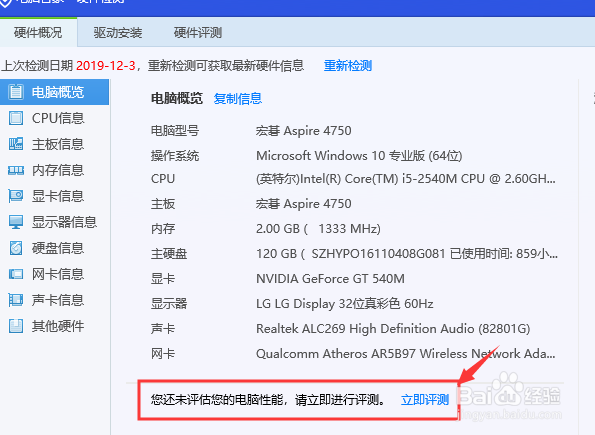Click the Microsoft Windows 10 专业版 text
The height and width of the screenshot is (435, 595).
click(x=359, y=156)
